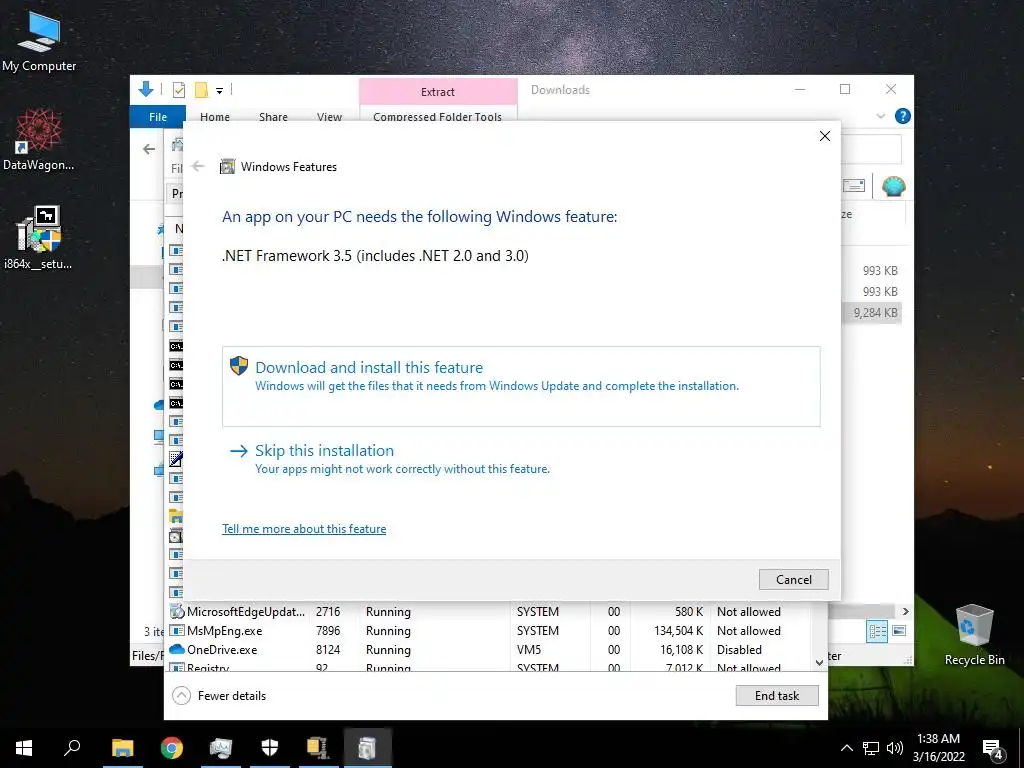Click the Windows Features installer taskbar icon
The width and height of the screenshot is (1024, 768).
pos(367,748)
